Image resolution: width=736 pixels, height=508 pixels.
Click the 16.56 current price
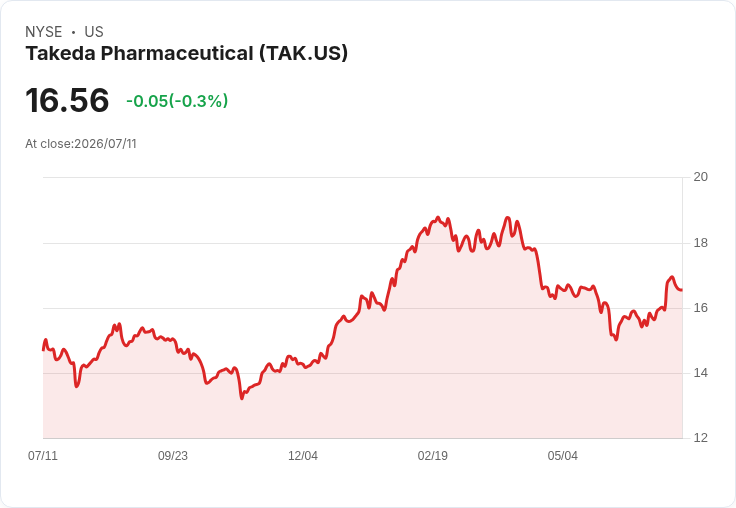(x=67, y=100)
